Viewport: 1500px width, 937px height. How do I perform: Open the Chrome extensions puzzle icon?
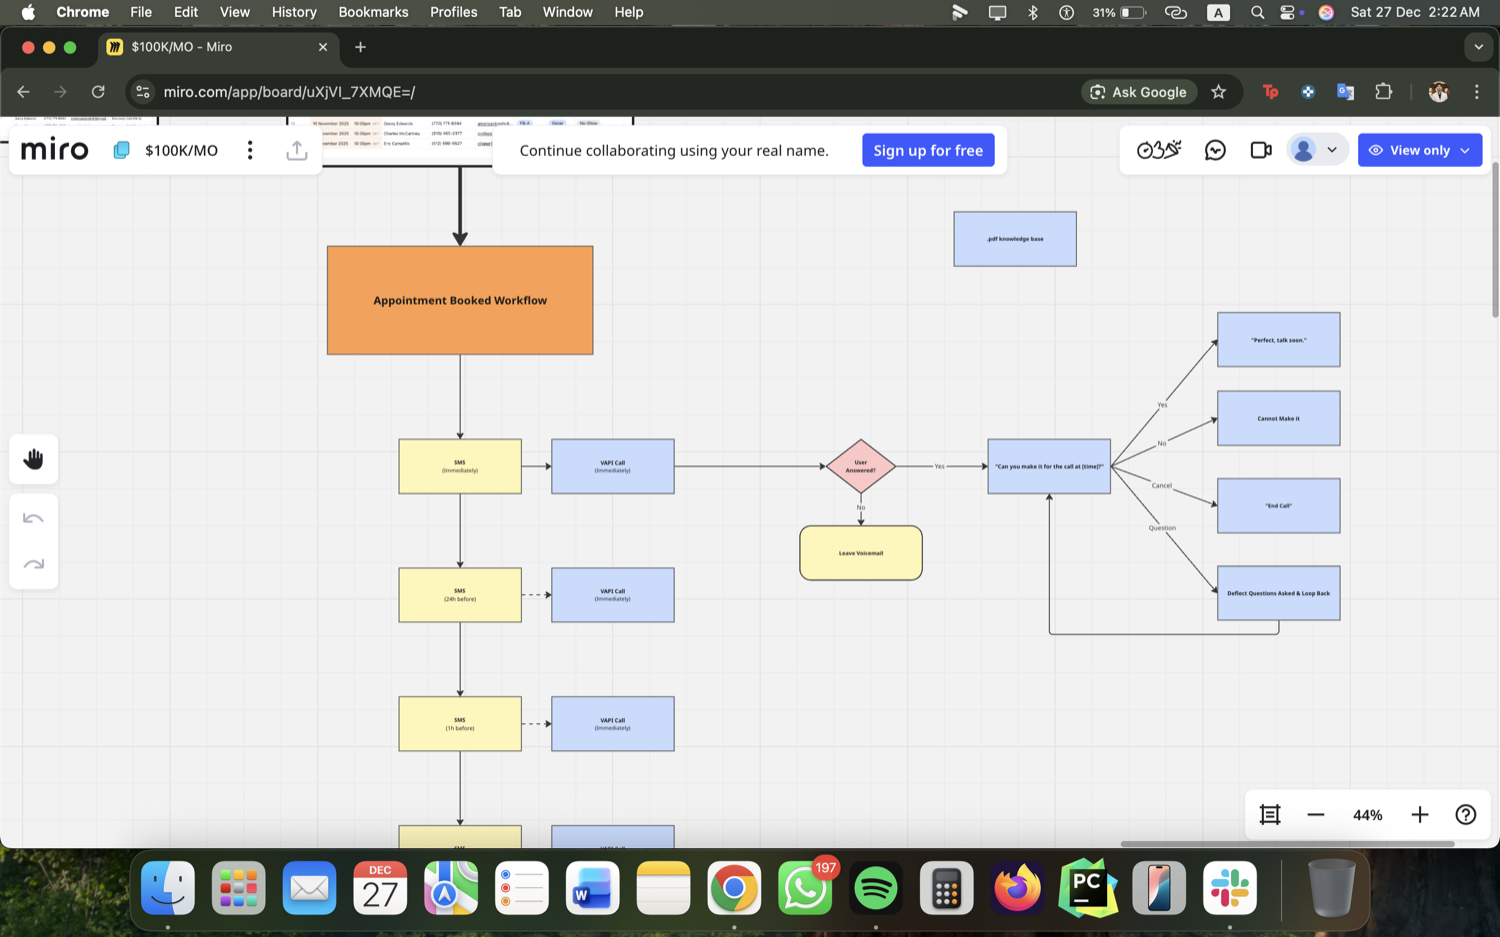1384,92
